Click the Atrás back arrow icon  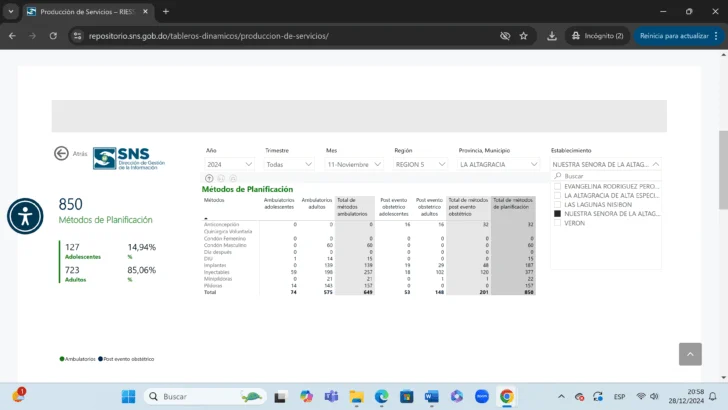pos(62,154)
